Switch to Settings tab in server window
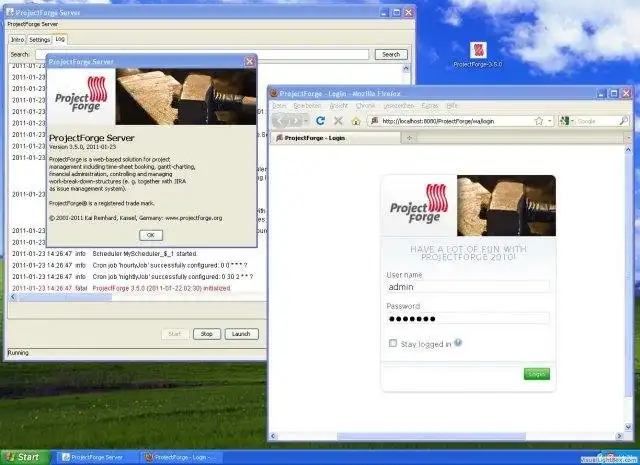Screen dimensions: 640x465 [x=40, y=40]
